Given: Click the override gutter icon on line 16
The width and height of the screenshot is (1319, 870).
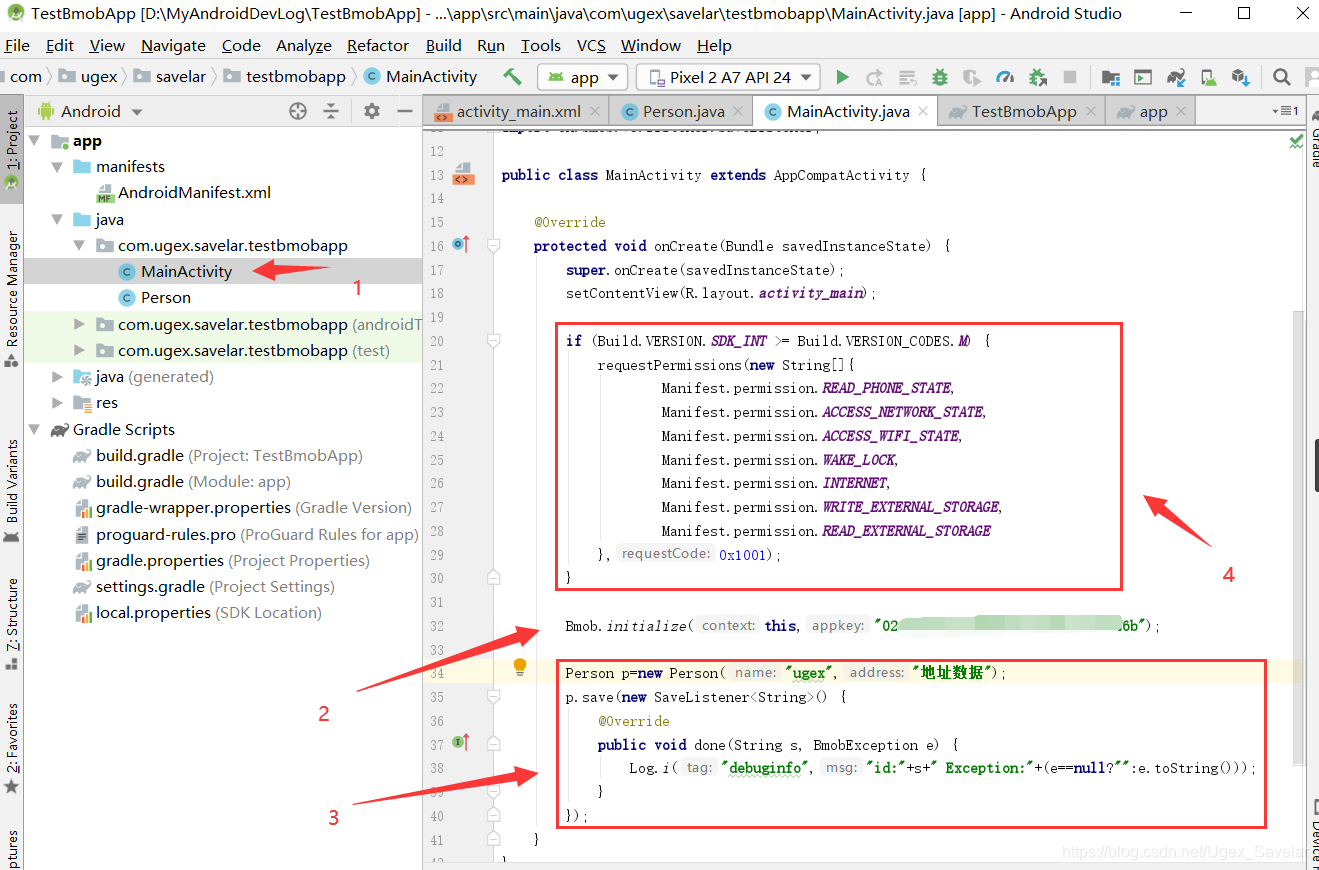Looking at the screenshot, I should pos(462,244).
